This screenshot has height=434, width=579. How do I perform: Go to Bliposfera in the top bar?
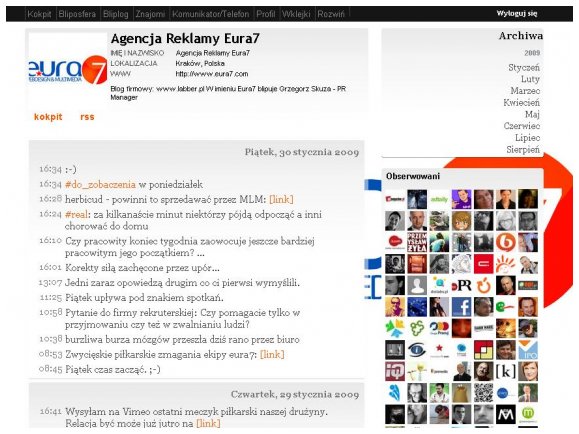(77, 14)
